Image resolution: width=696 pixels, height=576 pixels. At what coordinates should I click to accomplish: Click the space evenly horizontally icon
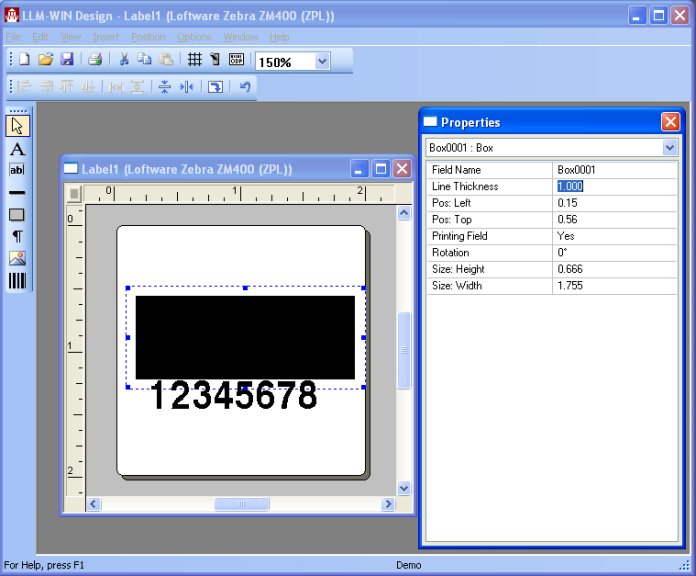[x=116, y=87]
